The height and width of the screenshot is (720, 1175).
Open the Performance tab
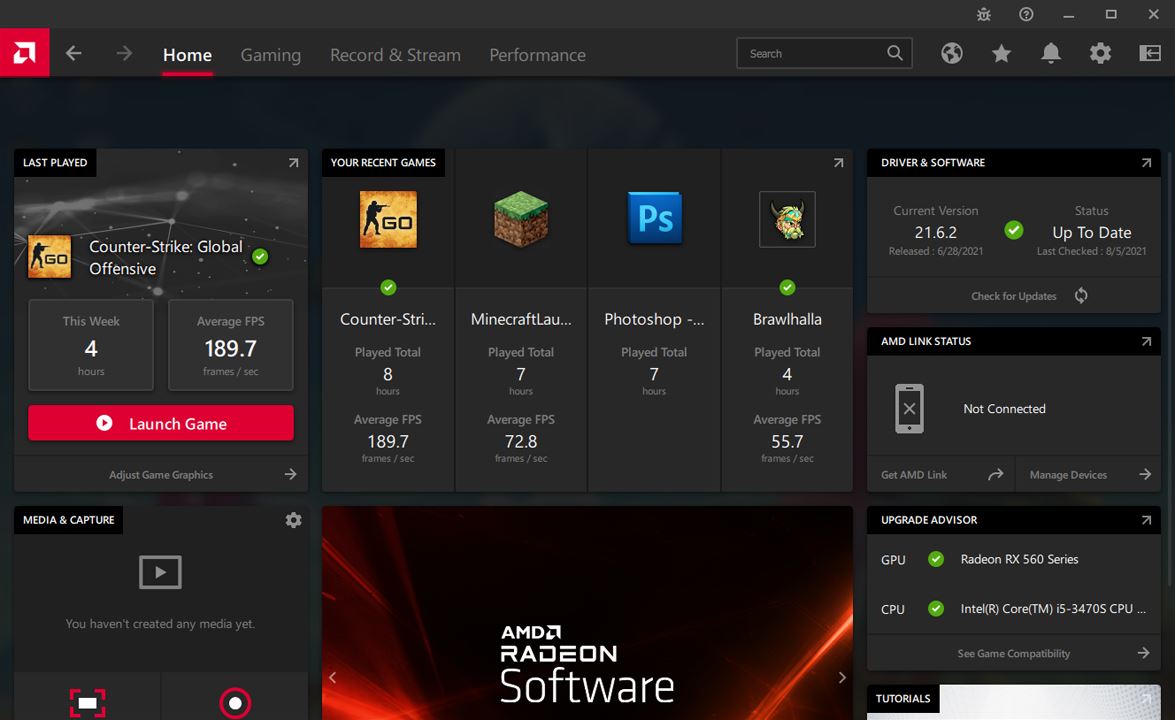[x=537, y=55]
